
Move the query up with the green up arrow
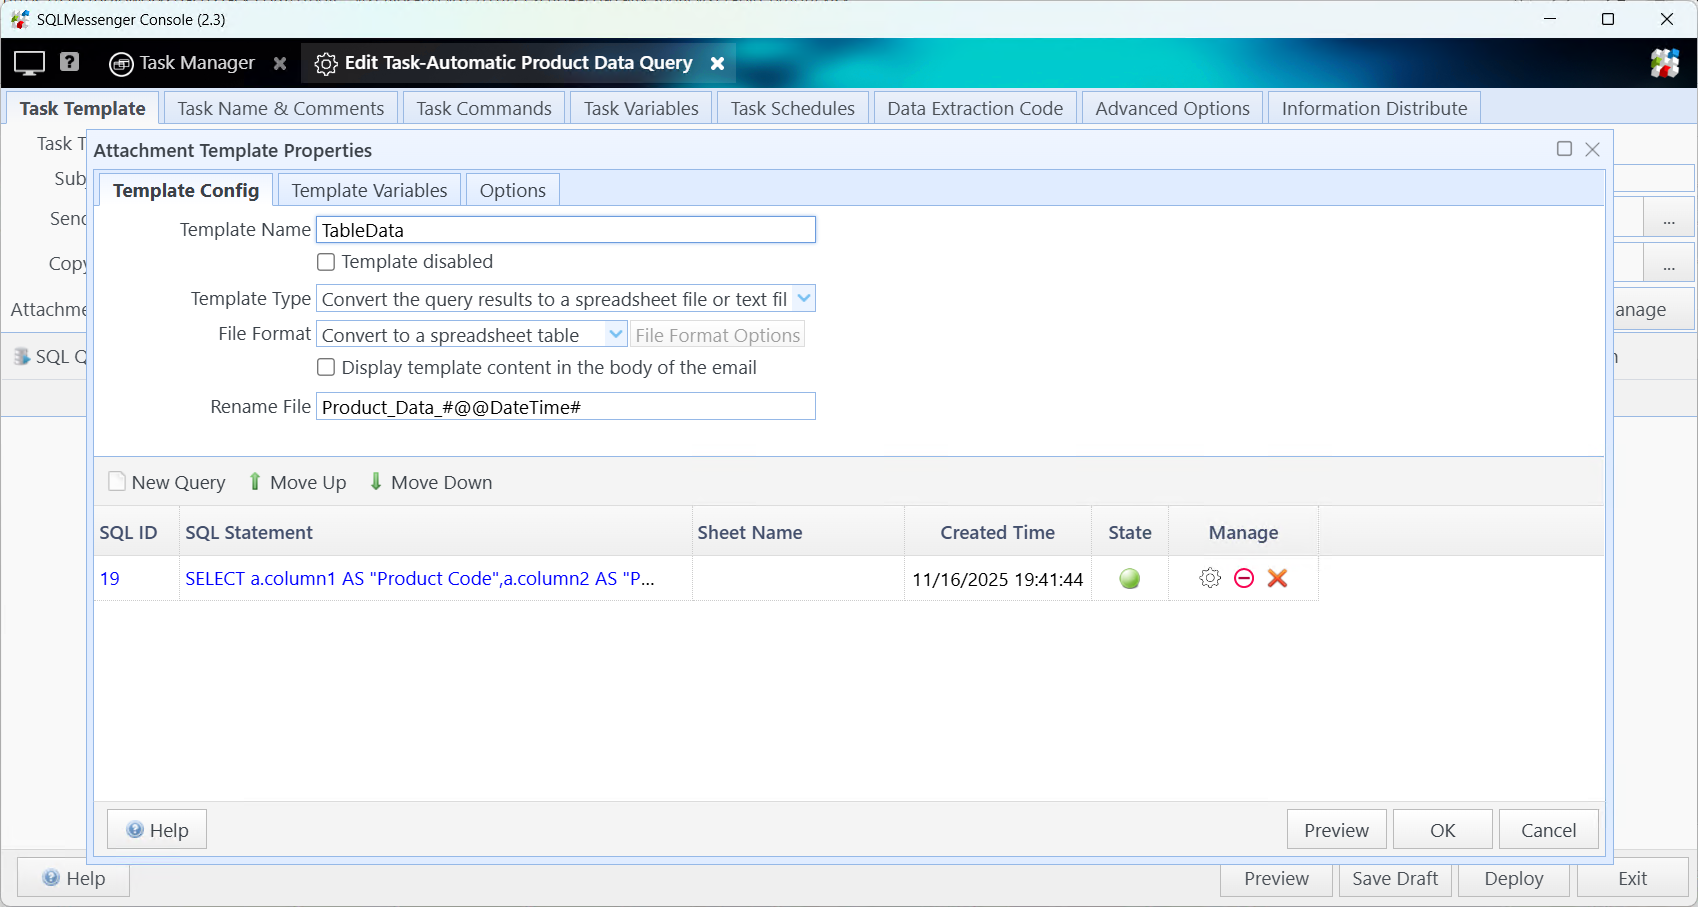click(x=255, y=481)
